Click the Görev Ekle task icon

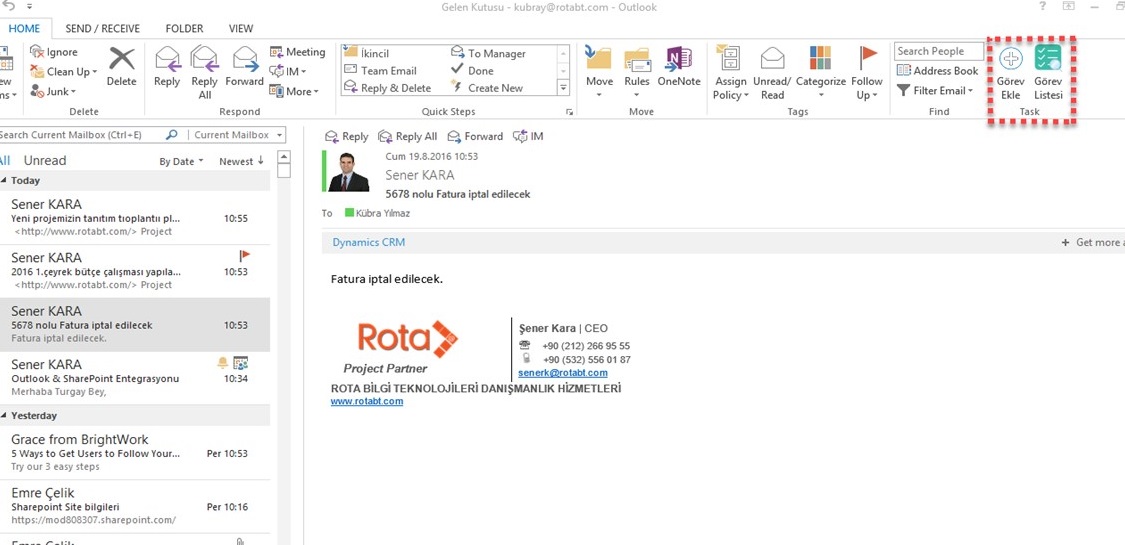pos(1010,72)
